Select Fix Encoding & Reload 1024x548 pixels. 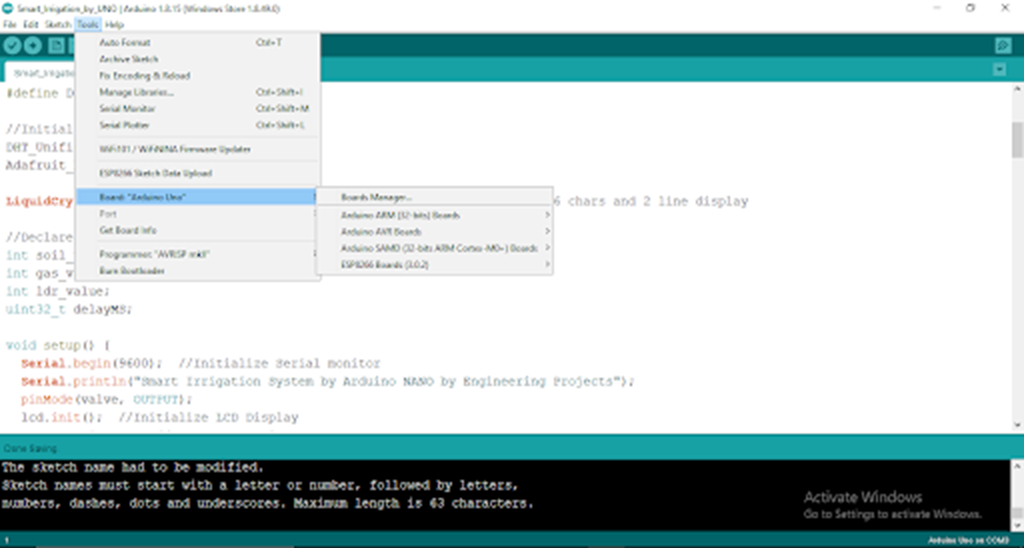tap(197, 76)
